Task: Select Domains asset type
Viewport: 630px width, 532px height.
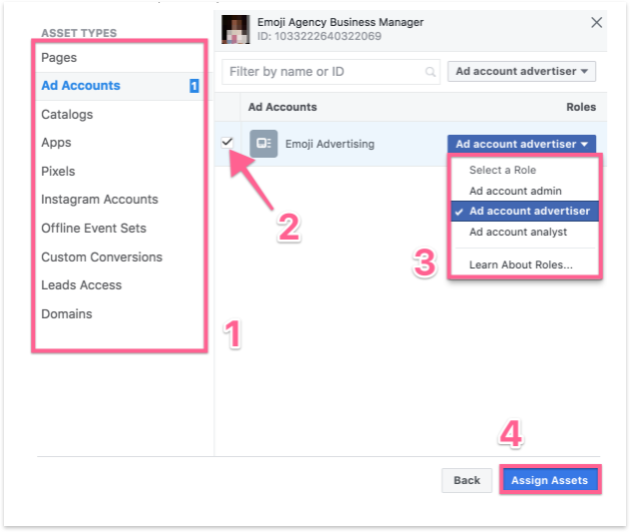Action: [66, 314]
